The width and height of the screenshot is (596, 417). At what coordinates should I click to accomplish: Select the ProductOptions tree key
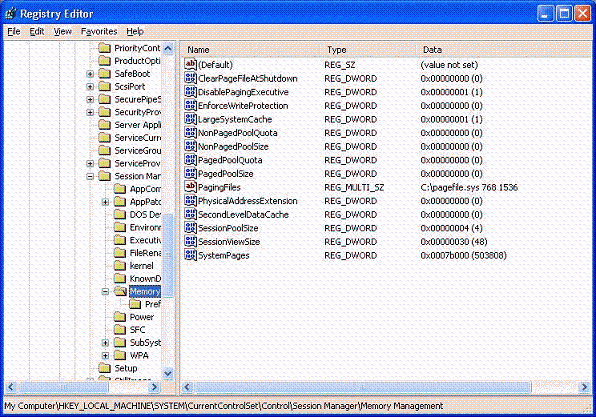[137, 61]
